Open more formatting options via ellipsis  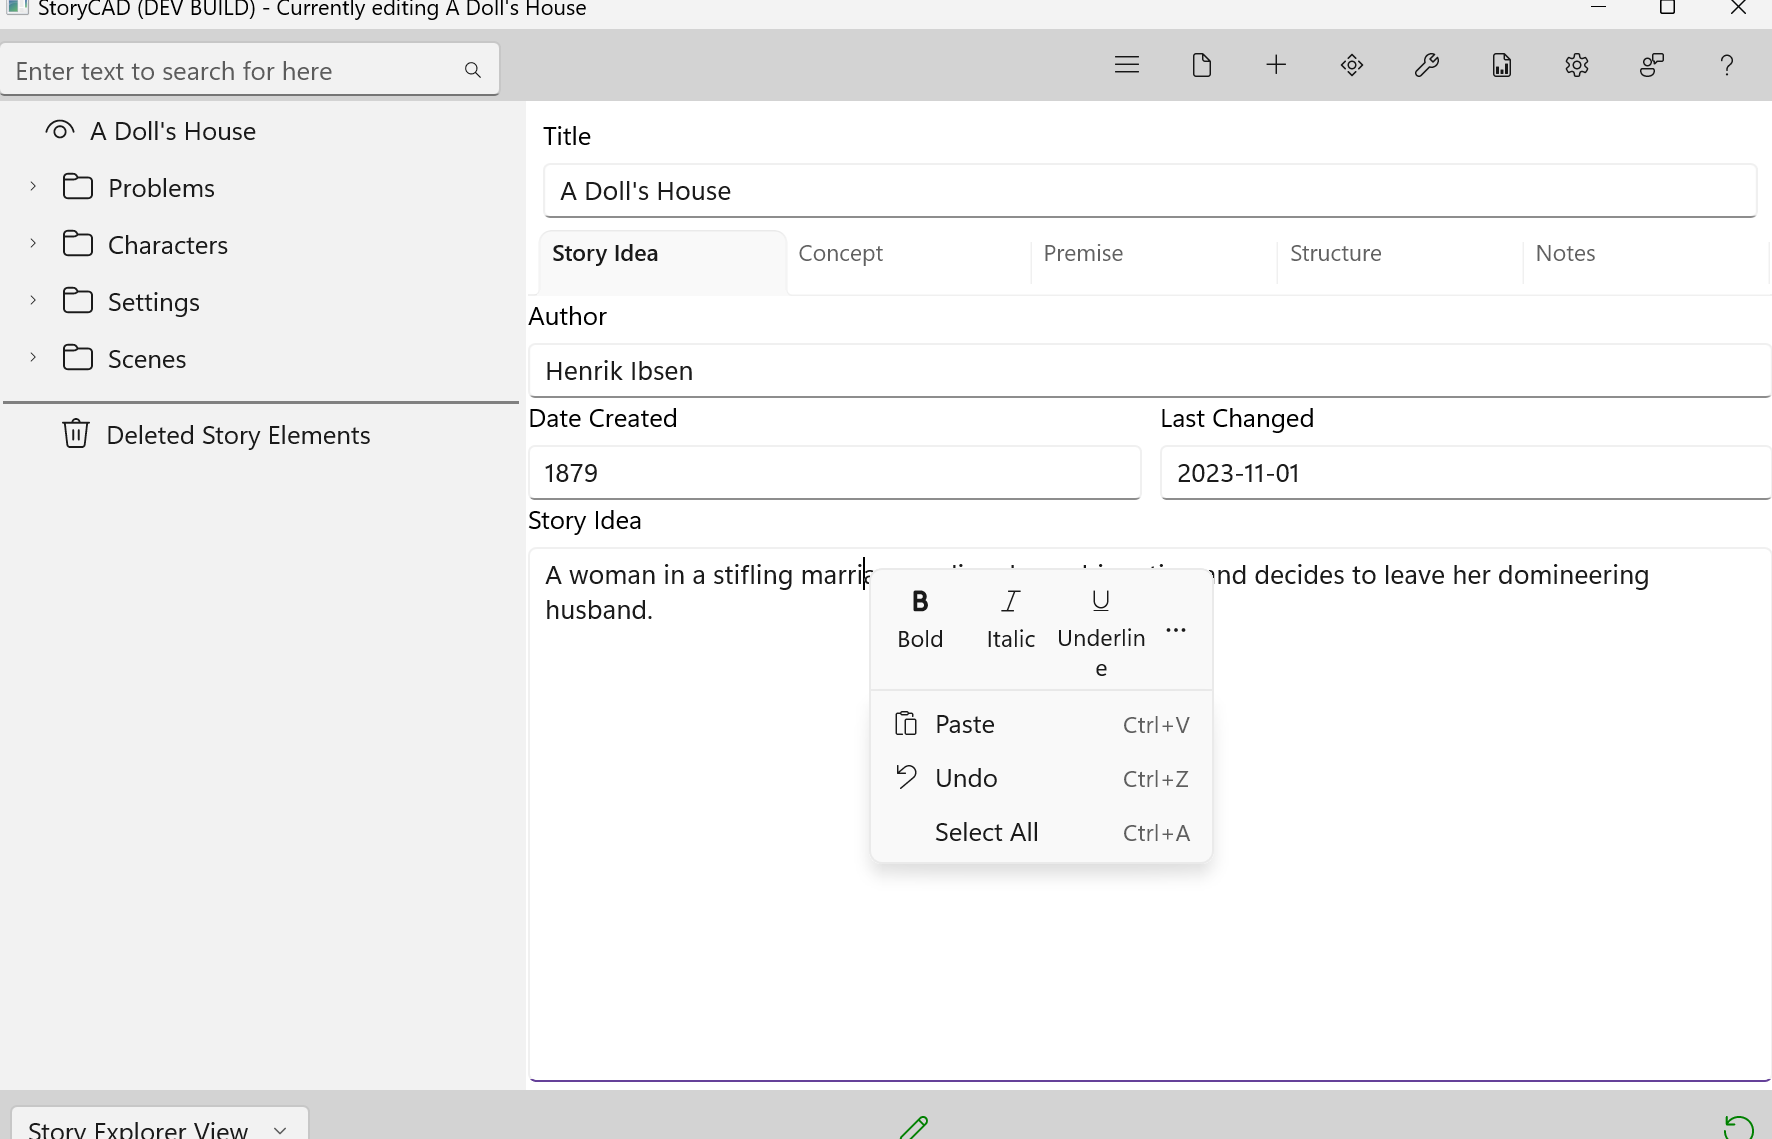point(1176,630)
